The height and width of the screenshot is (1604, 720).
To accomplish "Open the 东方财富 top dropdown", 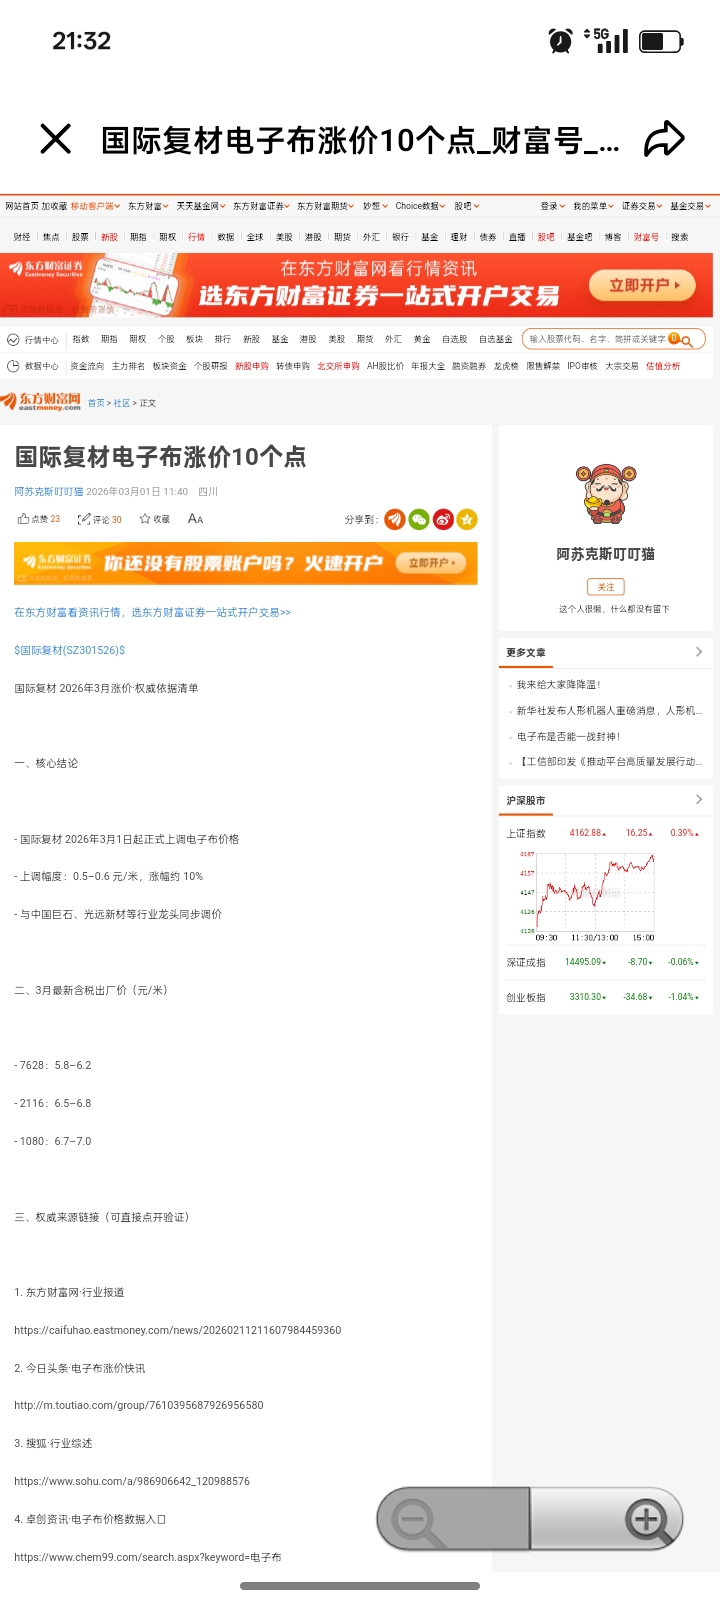I will (x=148, y=206).
